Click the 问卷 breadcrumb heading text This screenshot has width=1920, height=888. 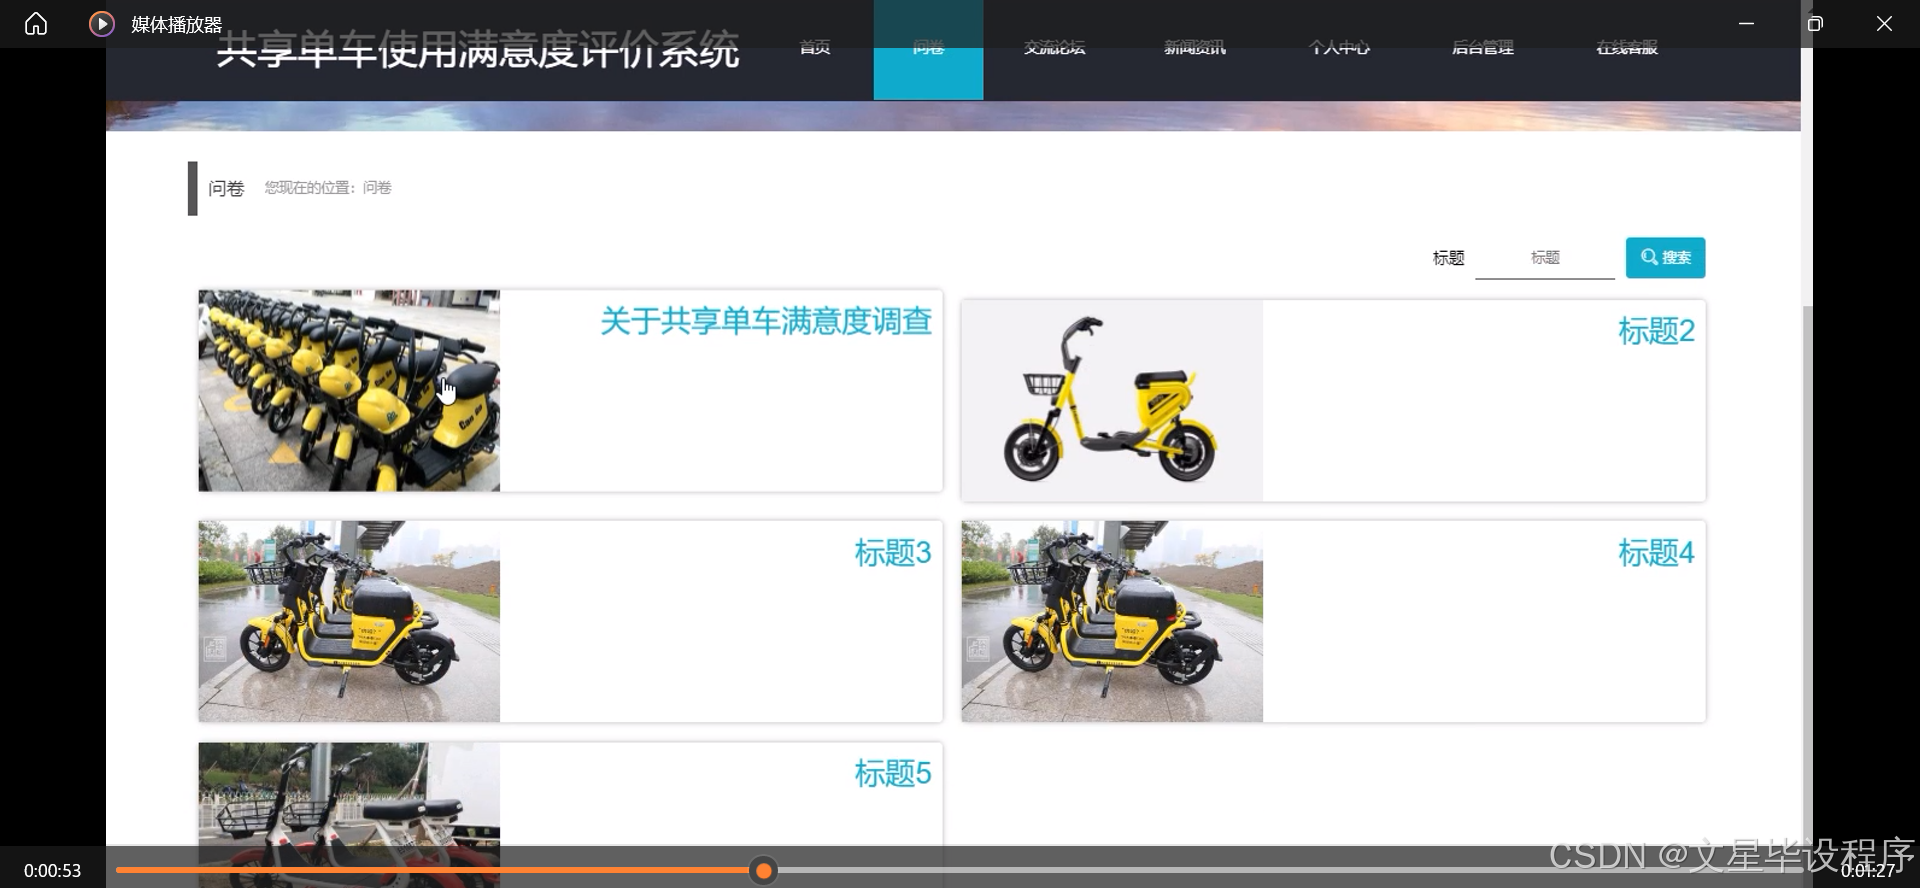[x=226, y=189]
